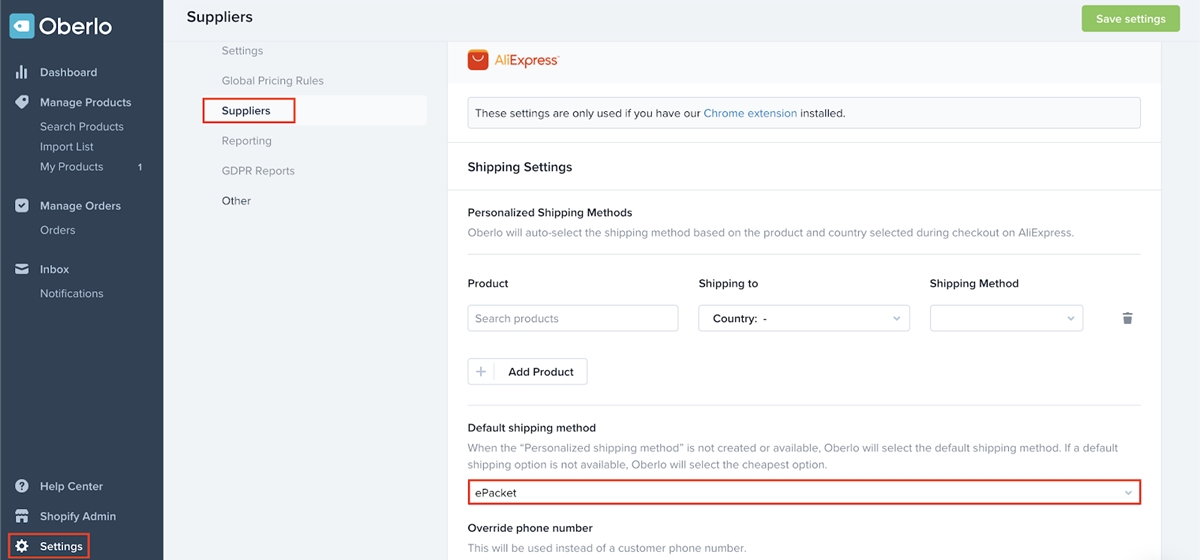This screenshot has width=1200, height=560.
Task: Click the Default shipping method label
Action: (531, 427)
